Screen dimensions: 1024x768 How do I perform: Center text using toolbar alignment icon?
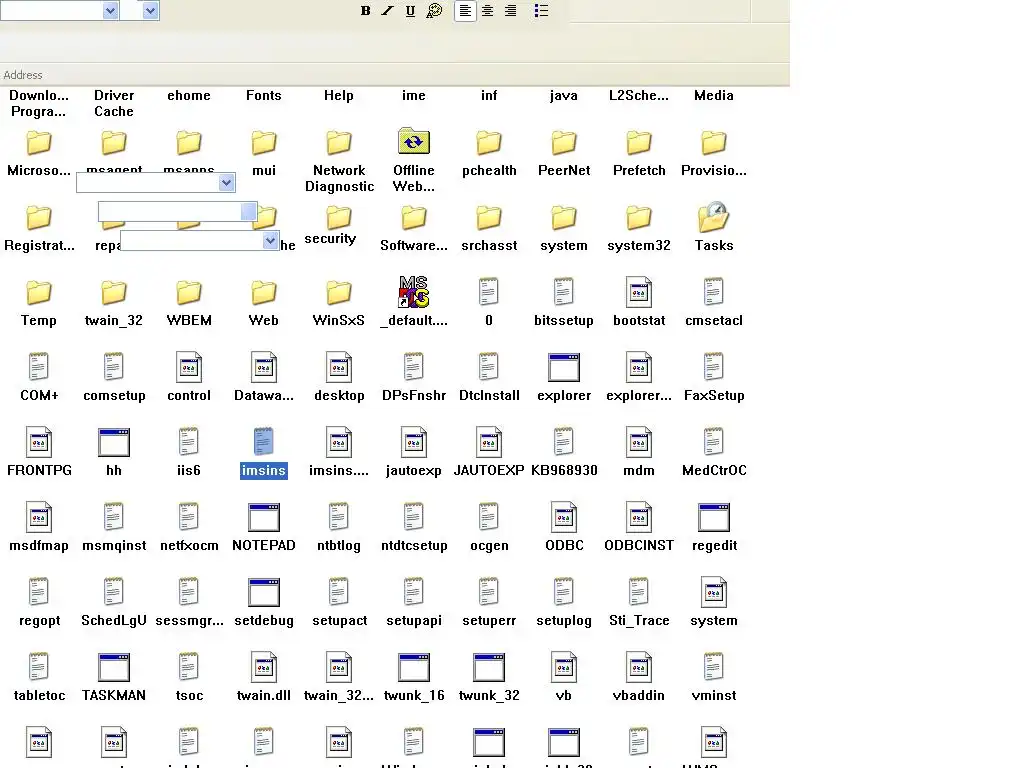pyautogui.click(x=488, y=10)
